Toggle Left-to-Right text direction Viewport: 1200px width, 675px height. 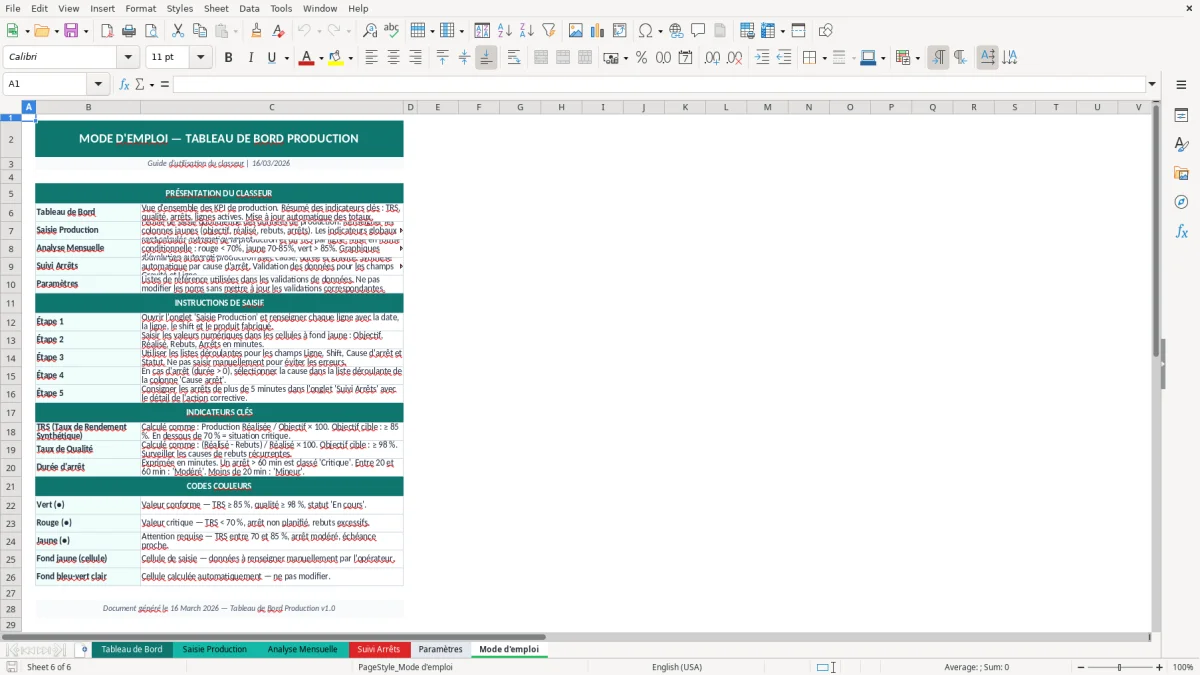click(938, 58)
